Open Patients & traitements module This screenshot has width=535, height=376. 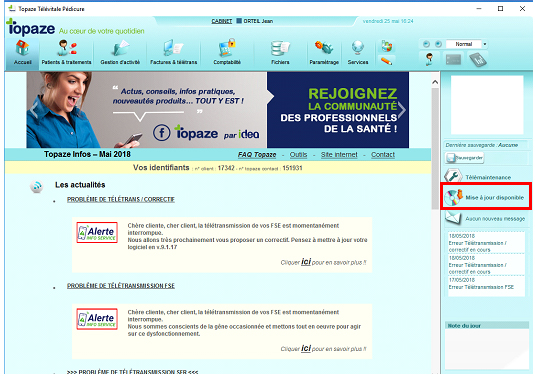pyautogui.click(x=66, y=52)
